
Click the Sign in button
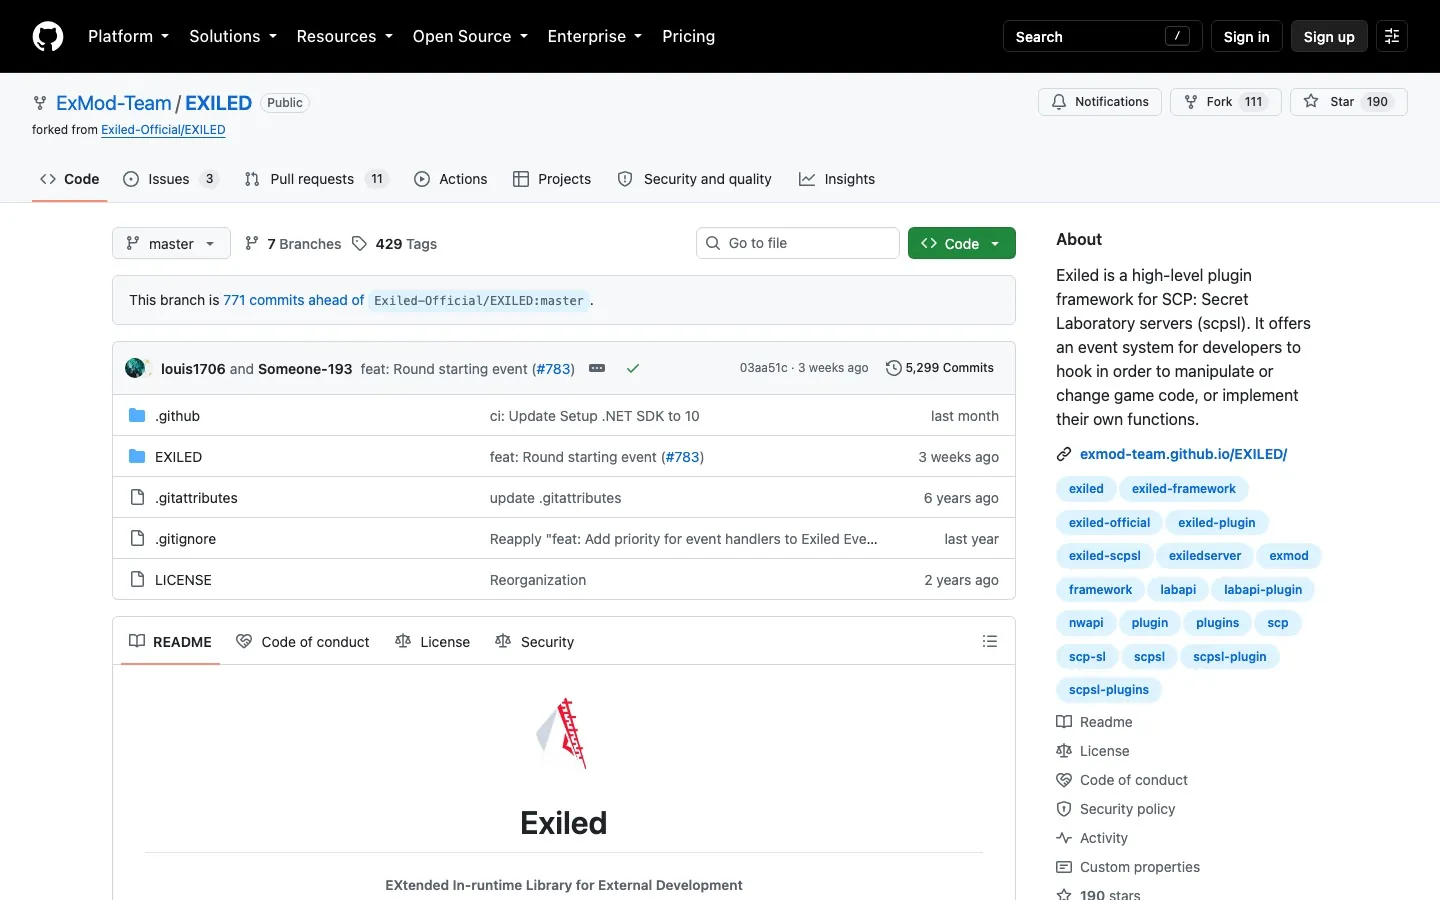[x=1246, y=36]
